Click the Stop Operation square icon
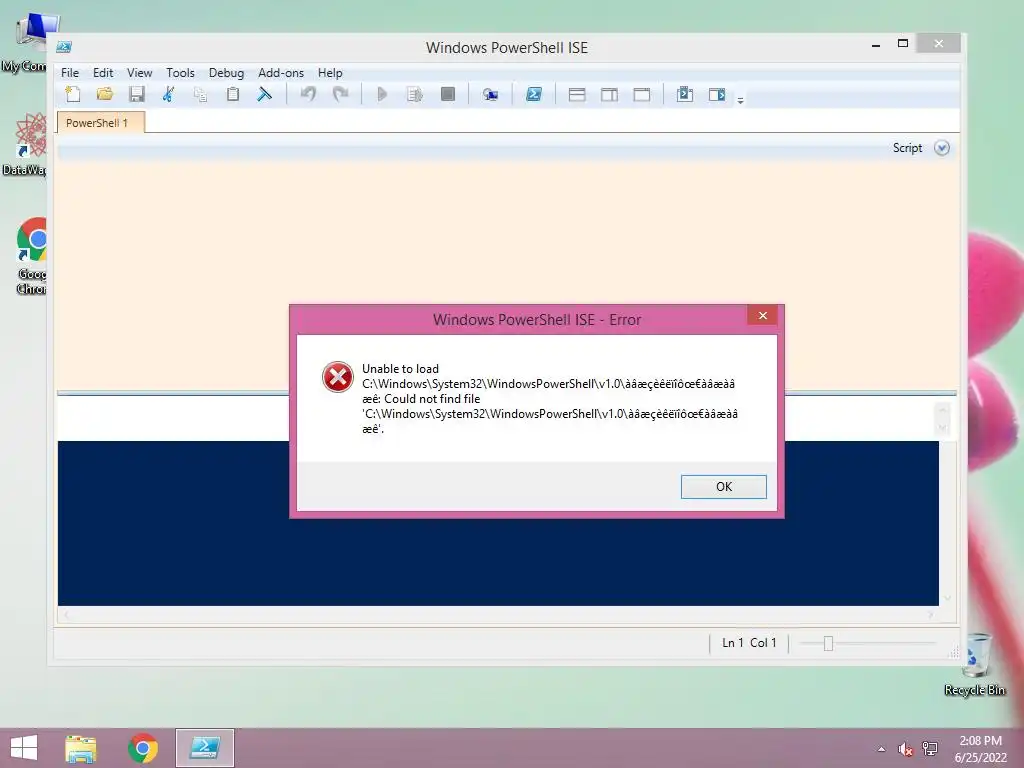 point(448,95)
